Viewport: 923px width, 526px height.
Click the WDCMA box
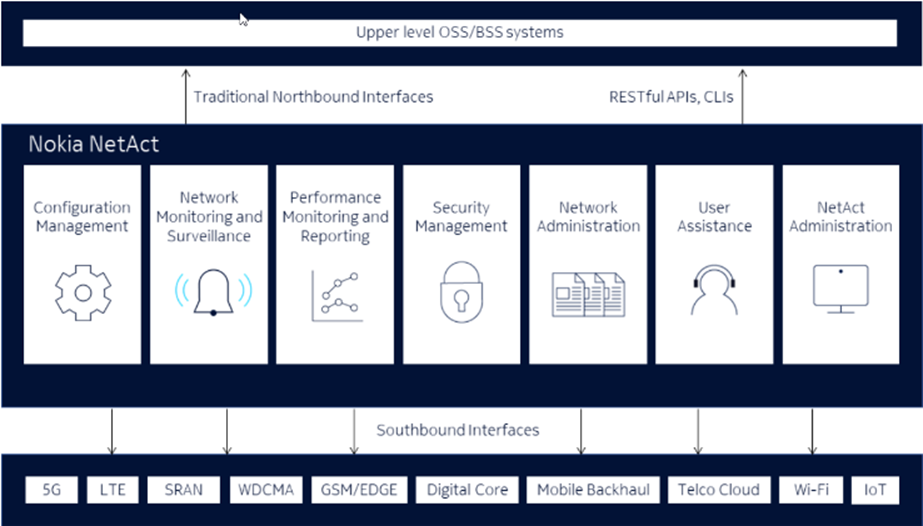266,490
